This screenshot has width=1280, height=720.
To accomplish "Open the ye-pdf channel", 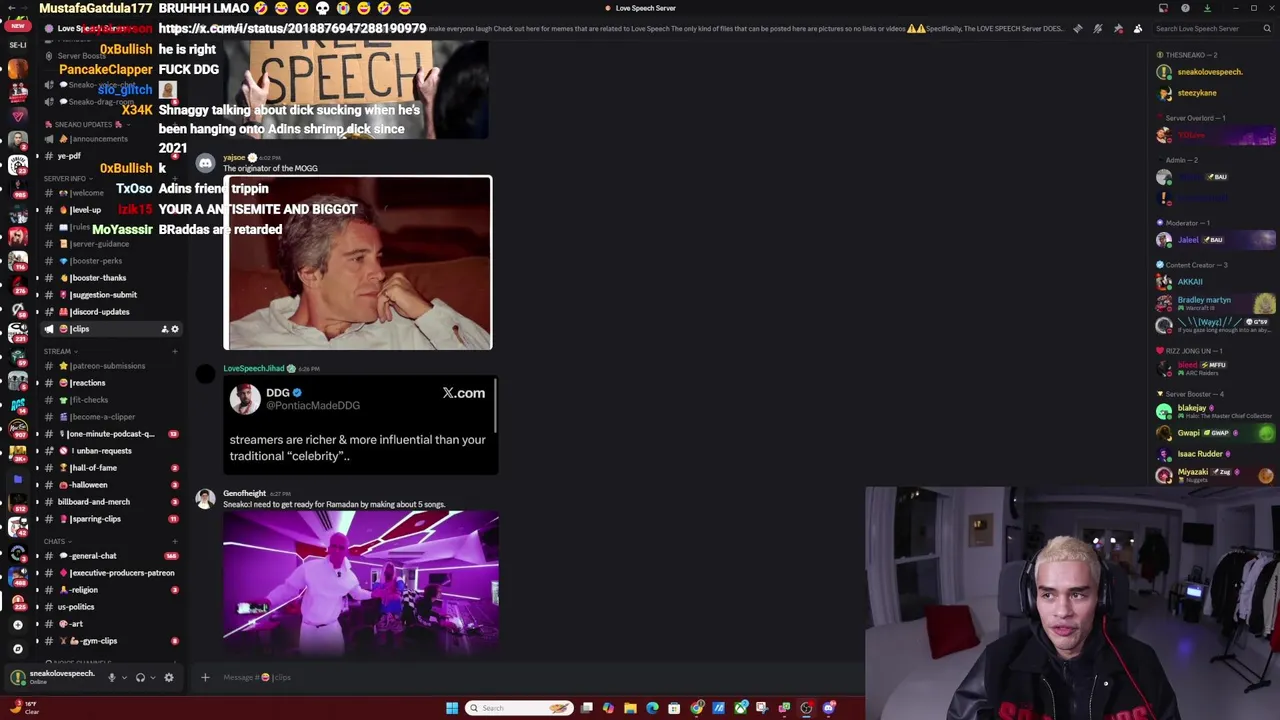I will click(110, 156).
